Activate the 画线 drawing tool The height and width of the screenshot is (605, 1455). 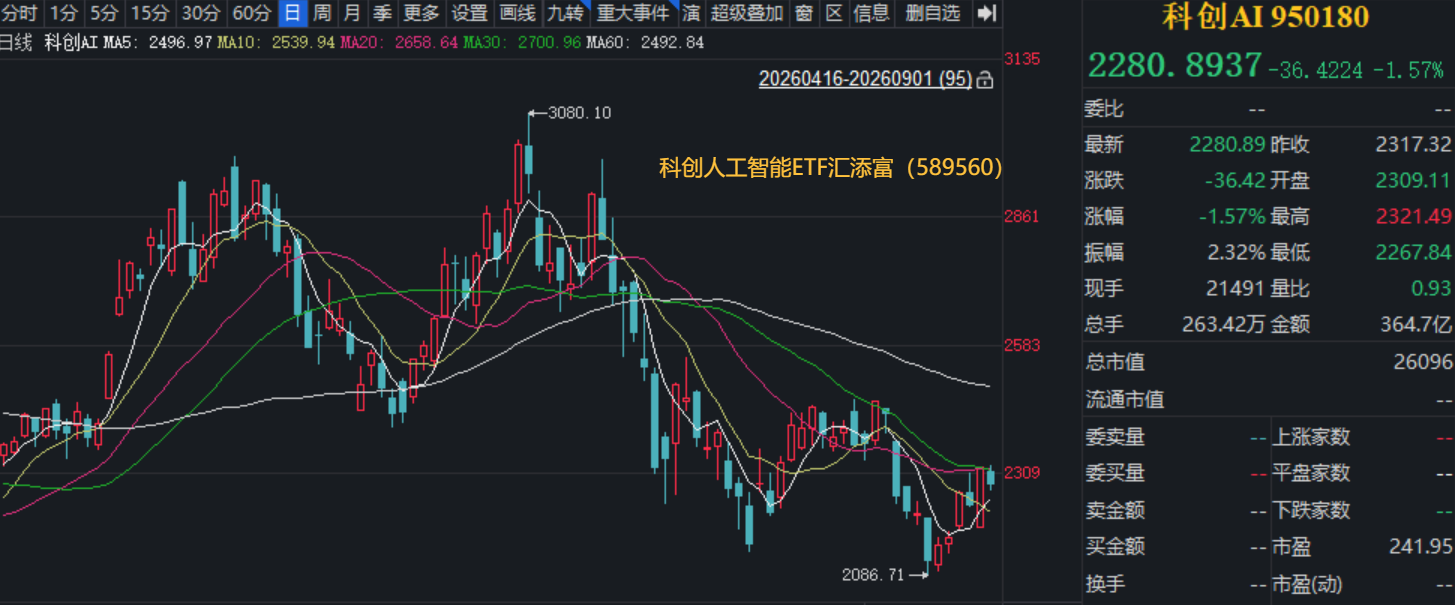(517, 13)
